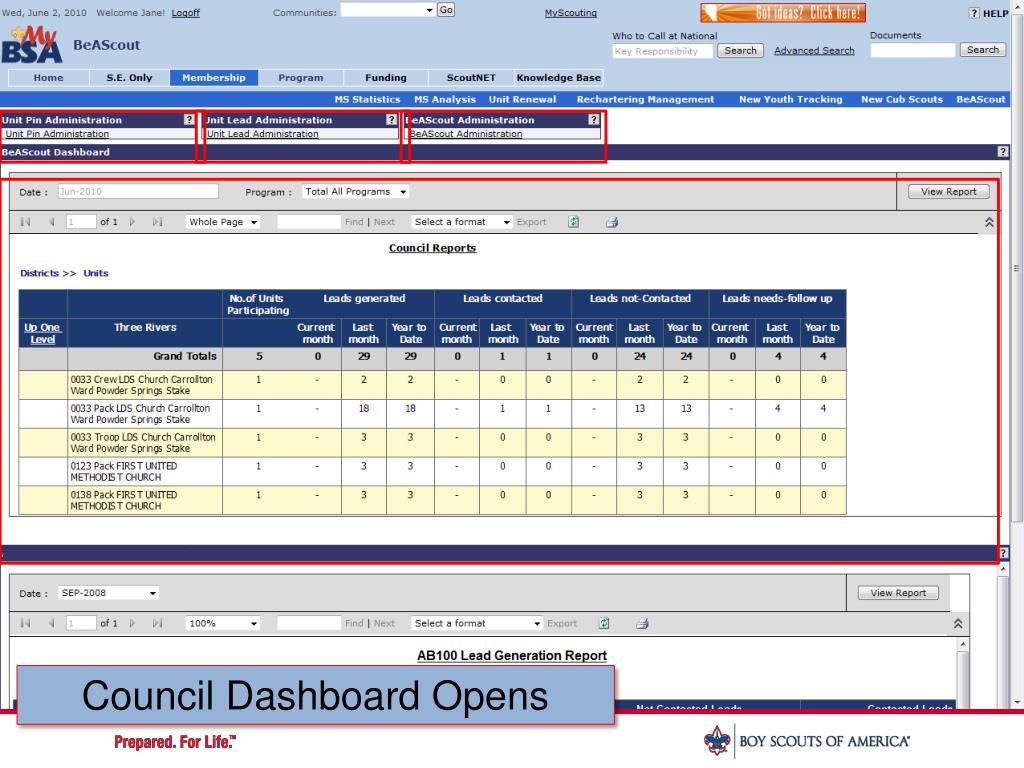
Task: Click Search button for Who to Call
Action: coord(740,50)
